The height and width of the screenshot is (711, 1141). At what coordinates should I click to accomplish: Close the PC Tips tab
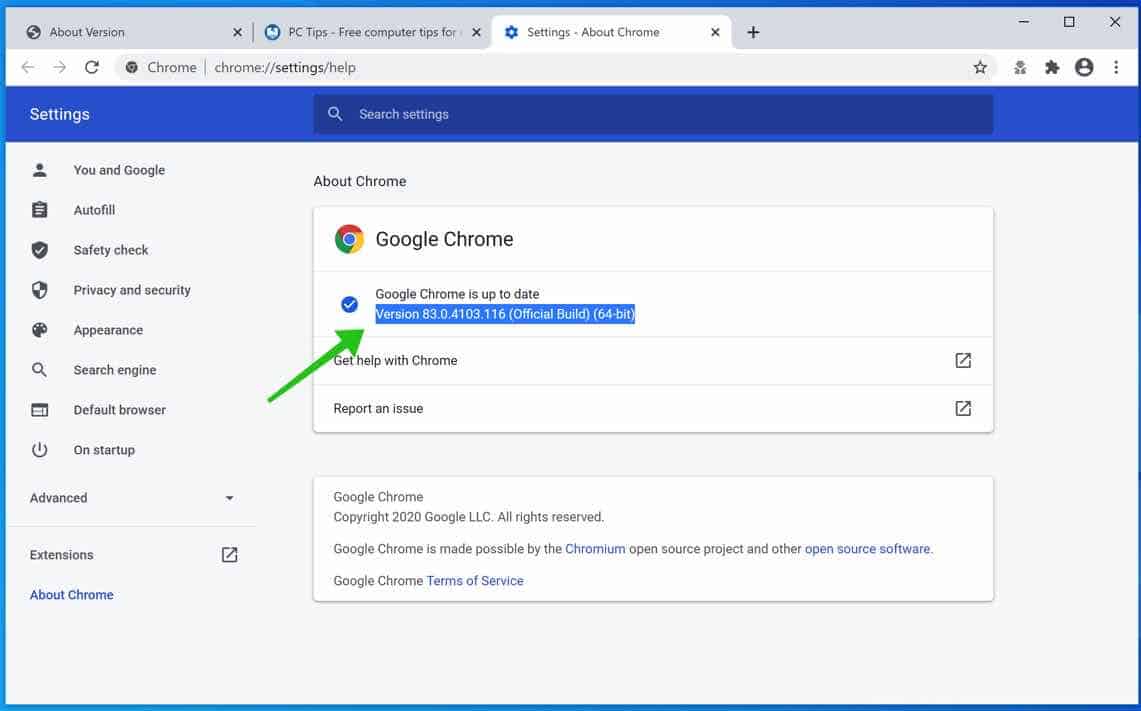(476, 33)
